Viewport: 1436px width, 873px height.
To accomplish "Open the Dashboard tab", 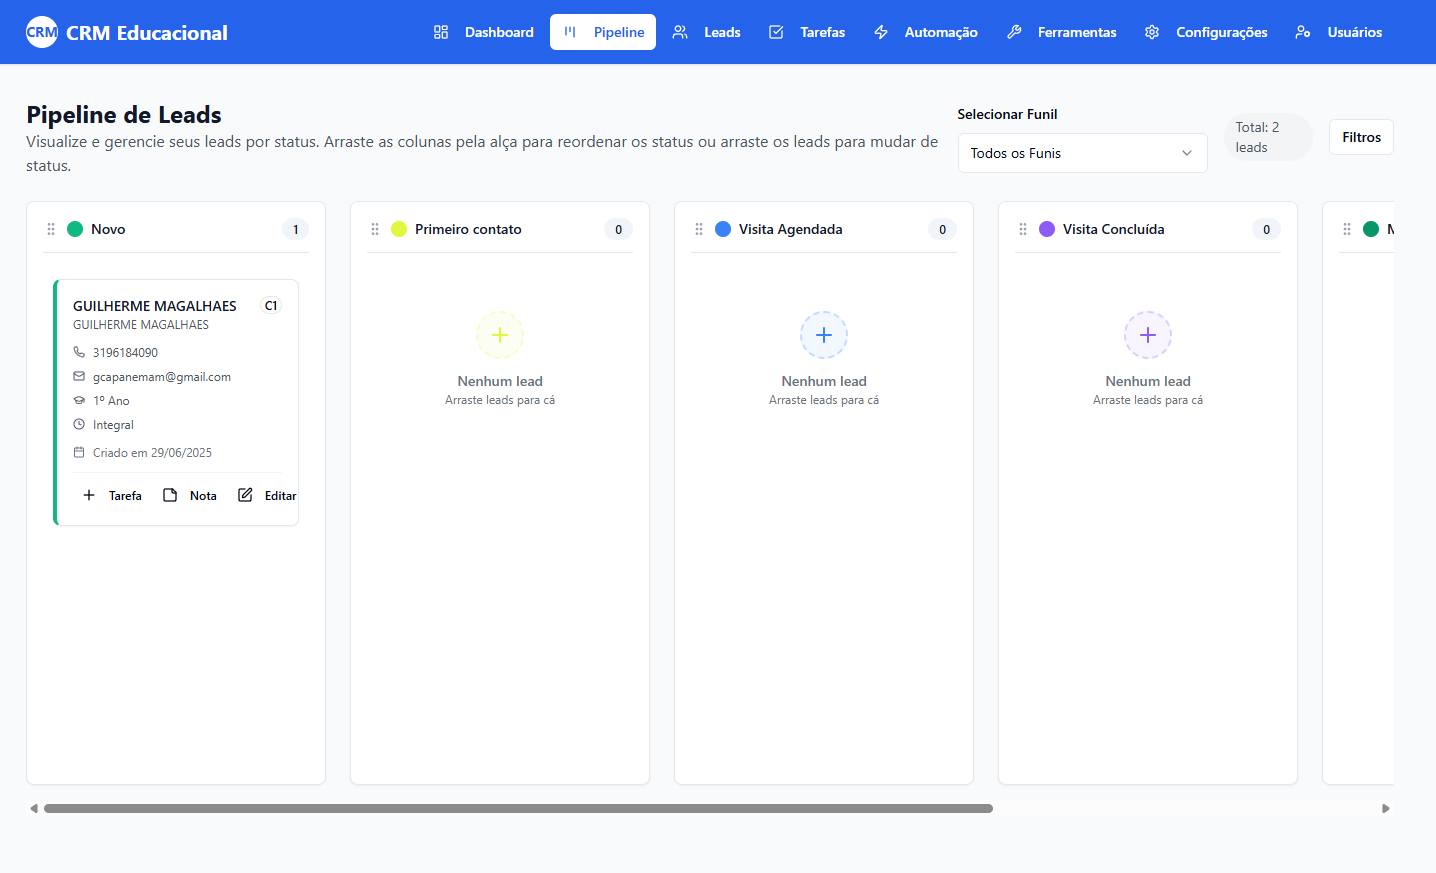I will [484, 32].
